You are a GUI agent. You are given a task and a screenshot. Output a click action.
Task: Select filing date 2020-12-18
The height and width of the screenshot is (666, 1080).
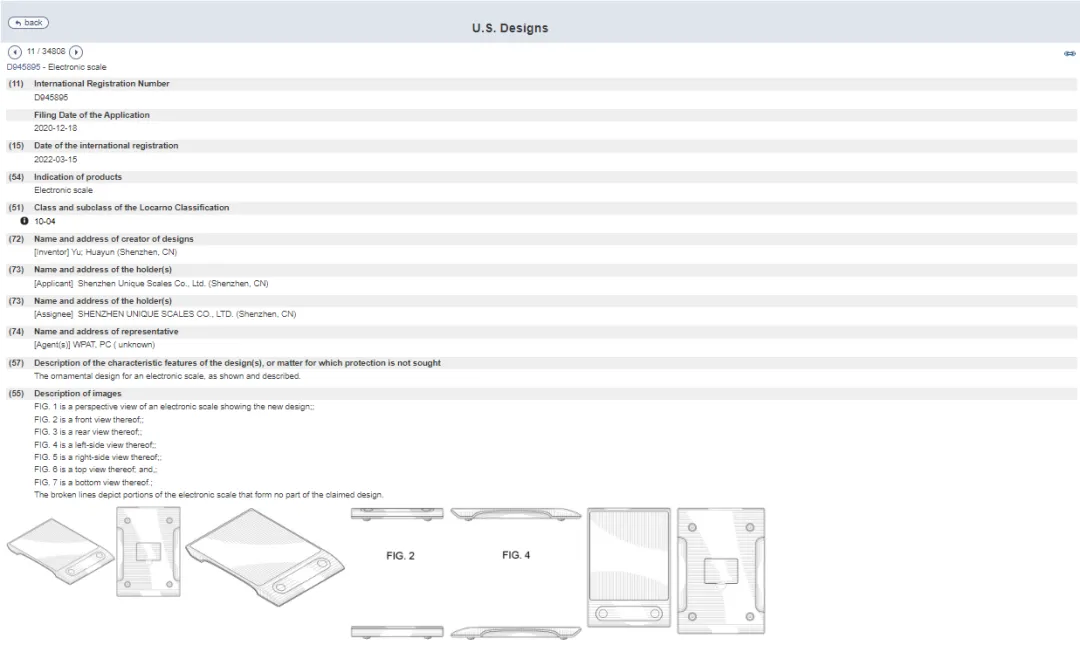point(56,129)
